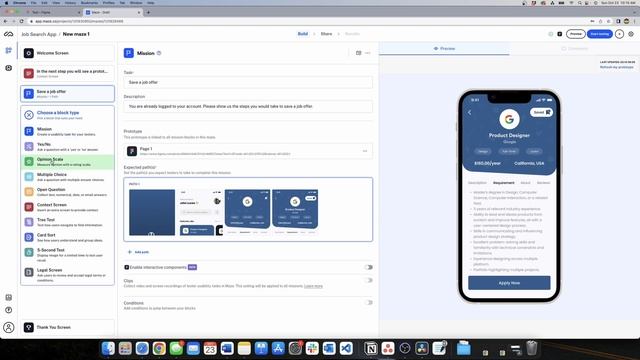
Task: Click the layout icon beside Mission options
Action: click(x=358, y=53)
